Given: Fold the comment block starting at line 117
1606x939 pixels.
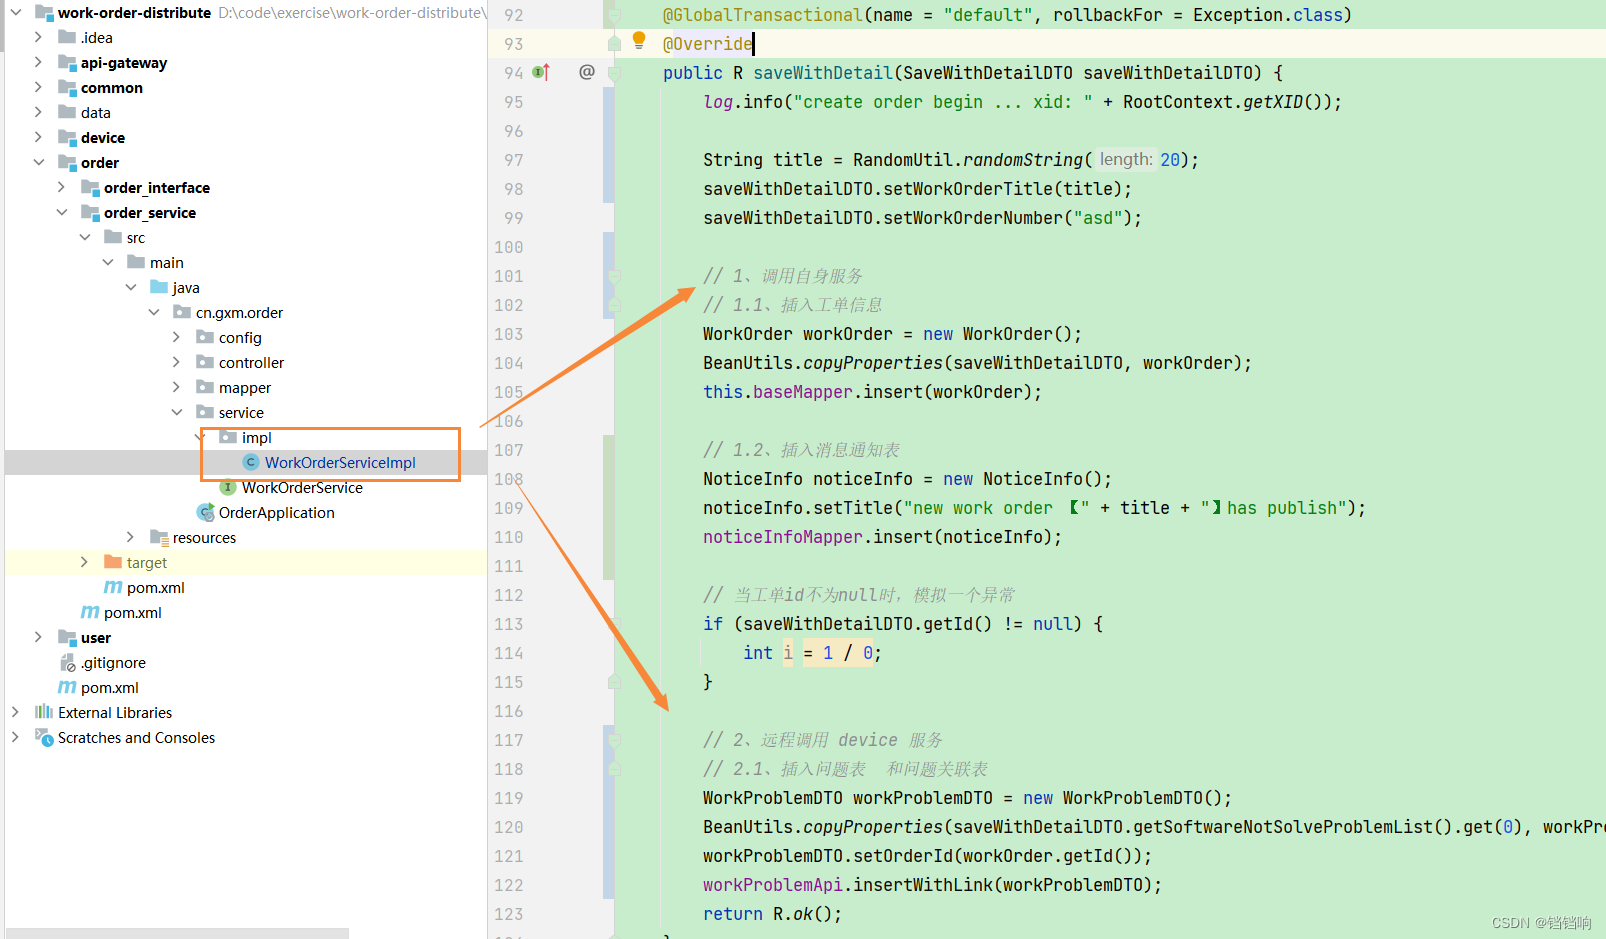Looking at the screenshot, I should [615, 740].
